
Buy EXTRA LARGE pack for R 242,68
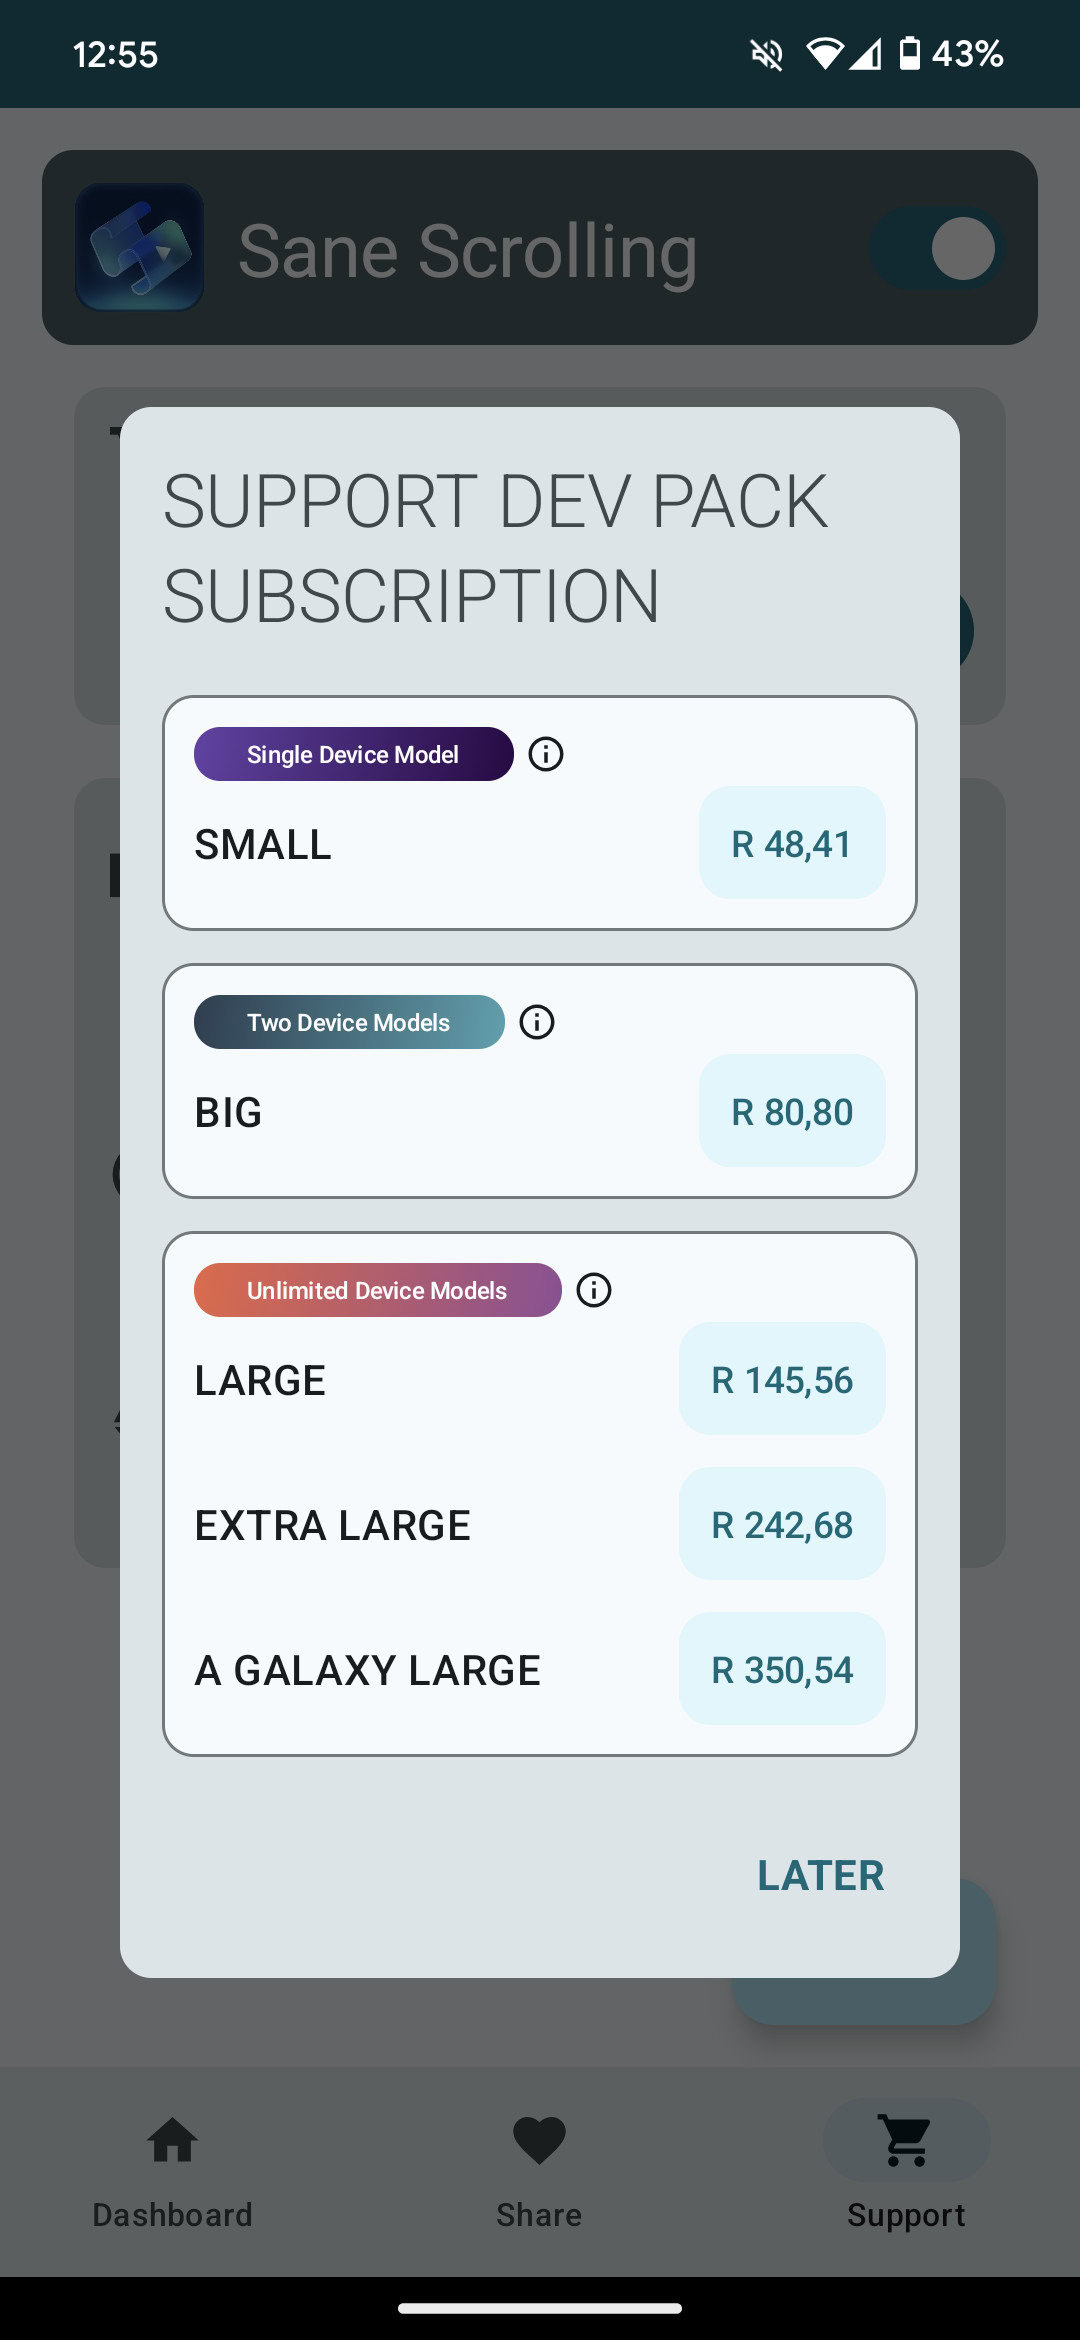click(782, 1524)
